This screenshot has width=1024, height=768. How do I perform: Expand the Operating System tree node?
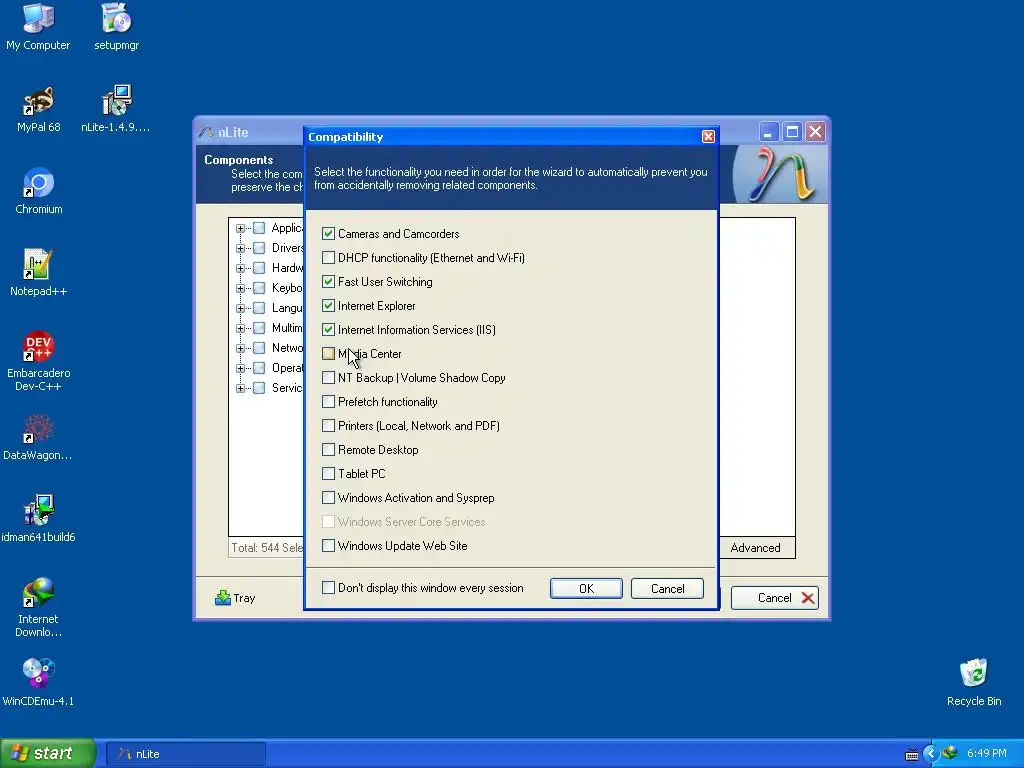pyautogui.click(x=240, y=368)
